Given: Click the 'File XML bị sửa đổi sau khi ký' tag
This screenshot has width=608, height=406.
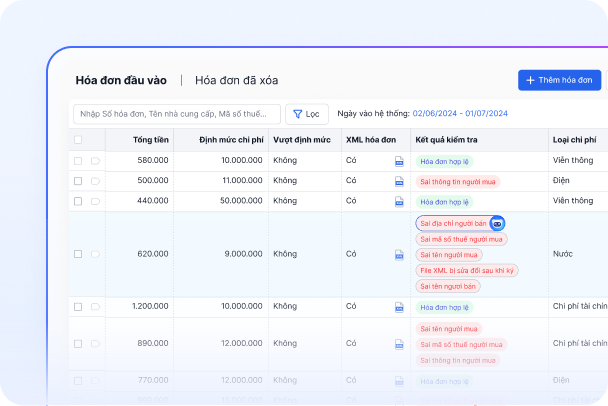Looking at the screenshot, I should coord(467,270).
